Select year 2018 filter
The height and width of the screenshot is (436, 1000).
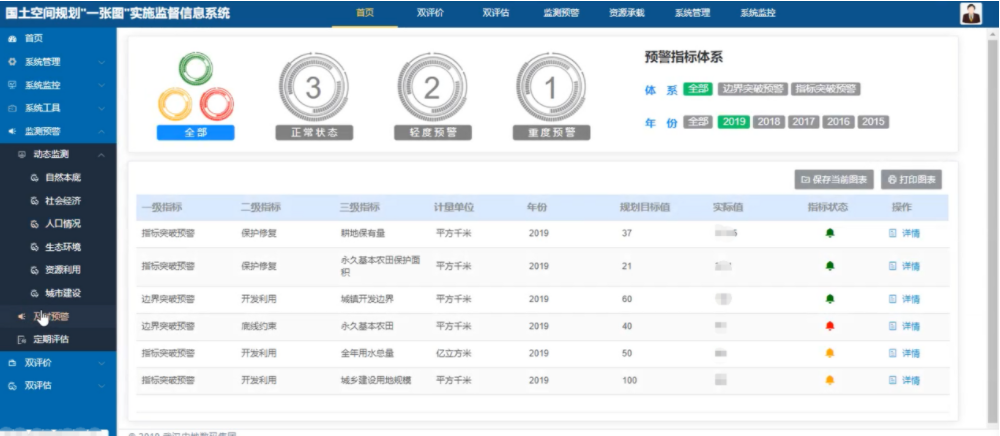[768, 122]
